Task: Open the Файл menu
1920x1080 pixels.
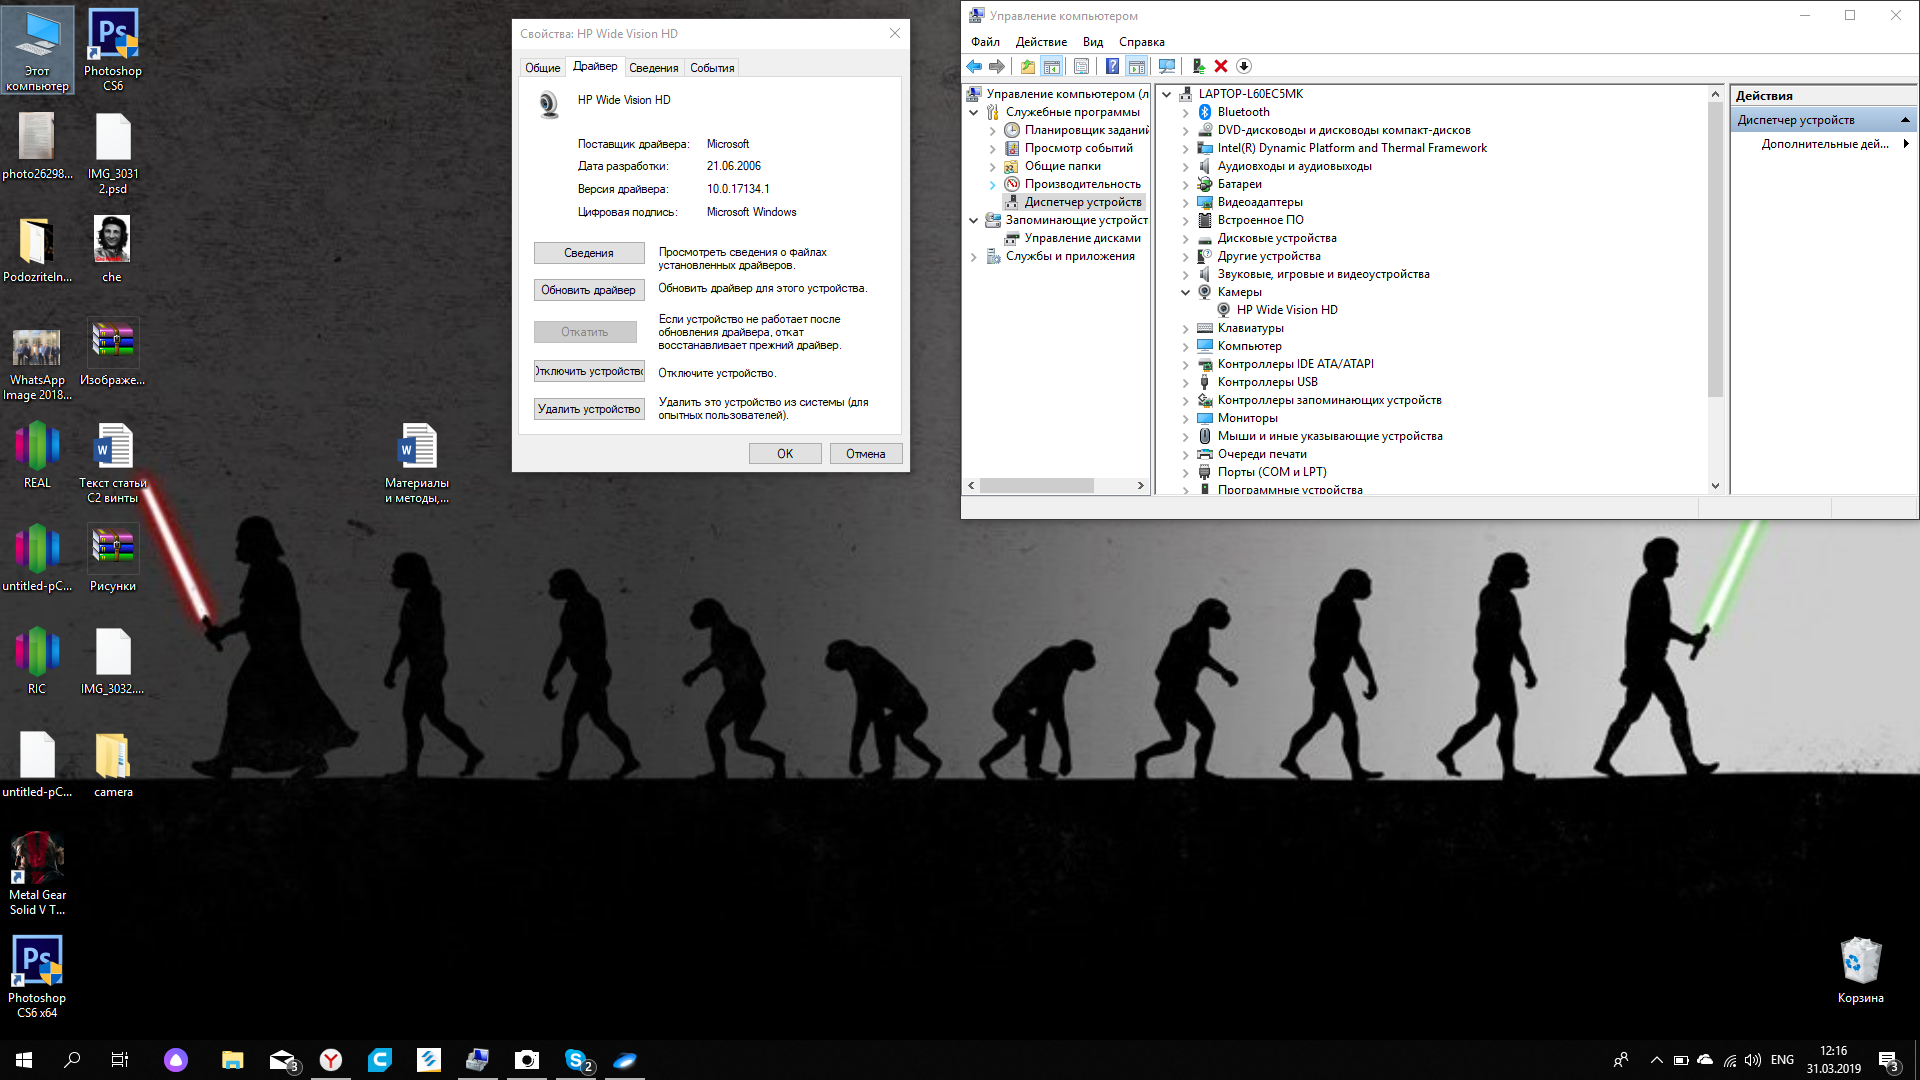Action: [985, 42]
